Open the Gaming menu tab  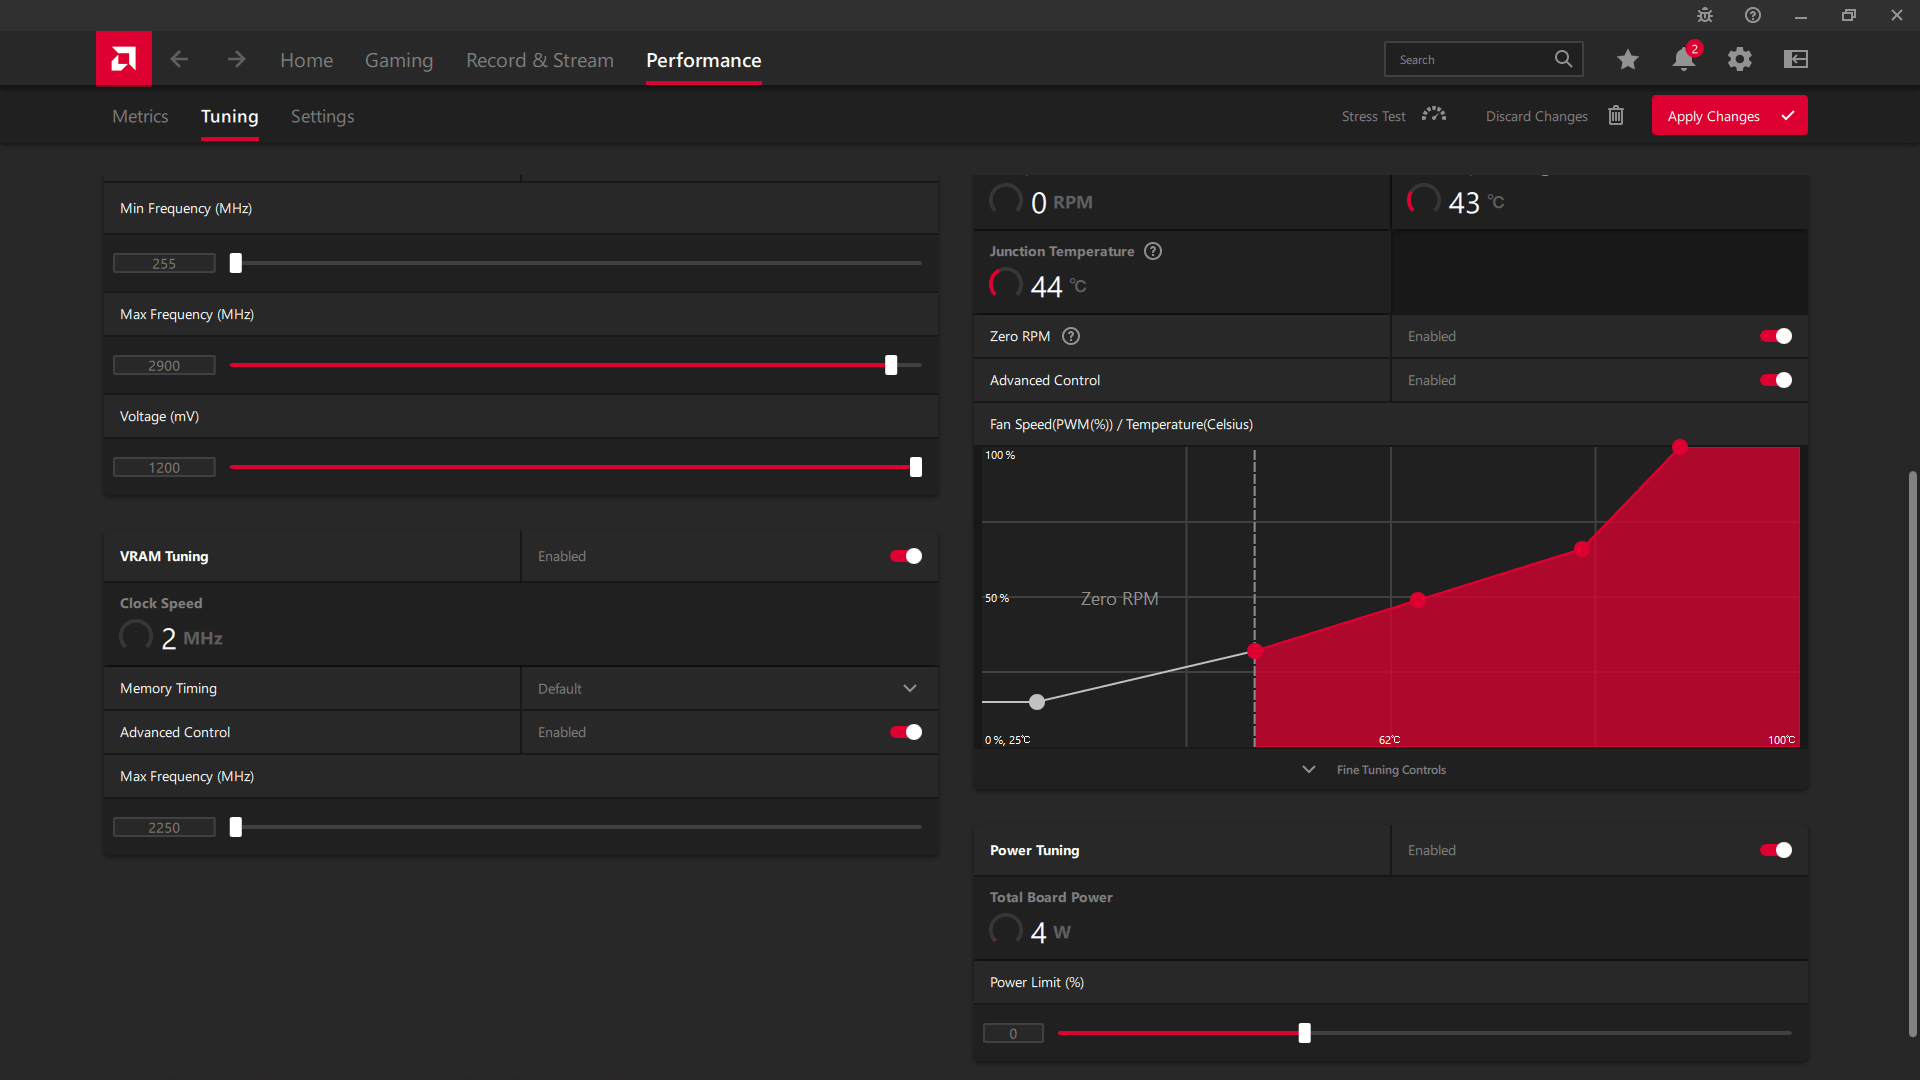(x=398, y=60)
